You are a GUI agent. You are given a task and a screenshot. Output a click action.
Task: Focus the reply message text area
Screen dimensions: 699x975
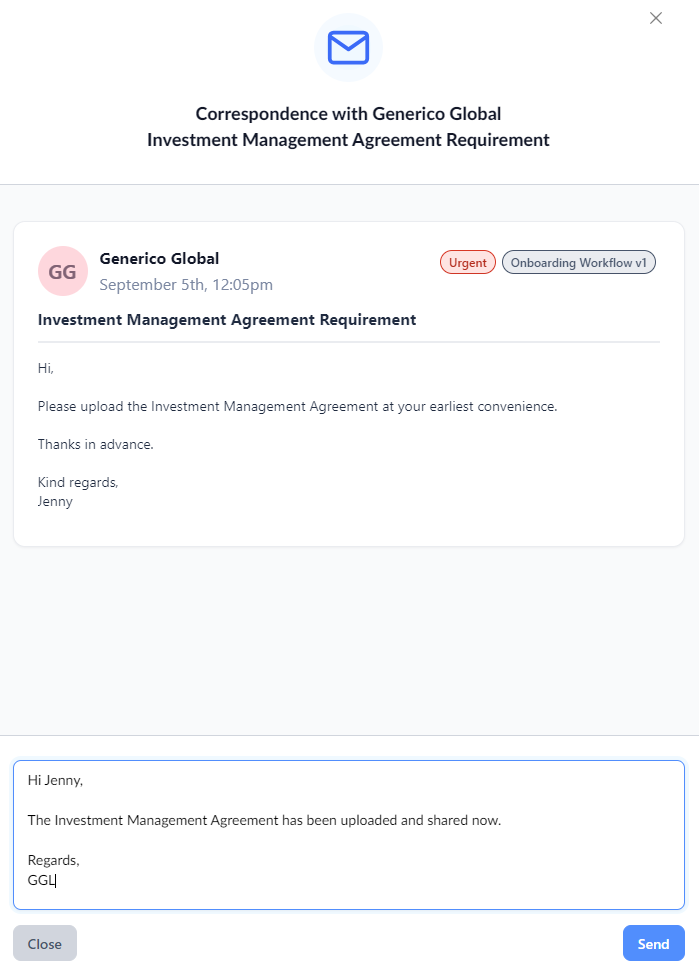click(x=349, y=834)
